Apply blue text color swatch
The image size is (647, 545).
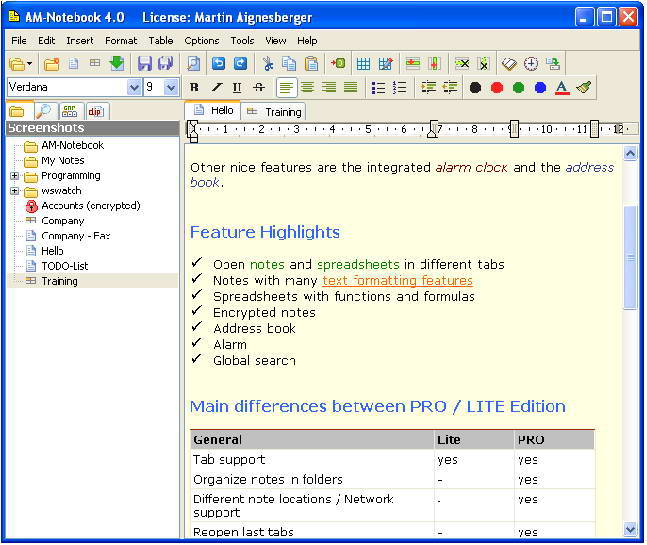coord(540,87)
